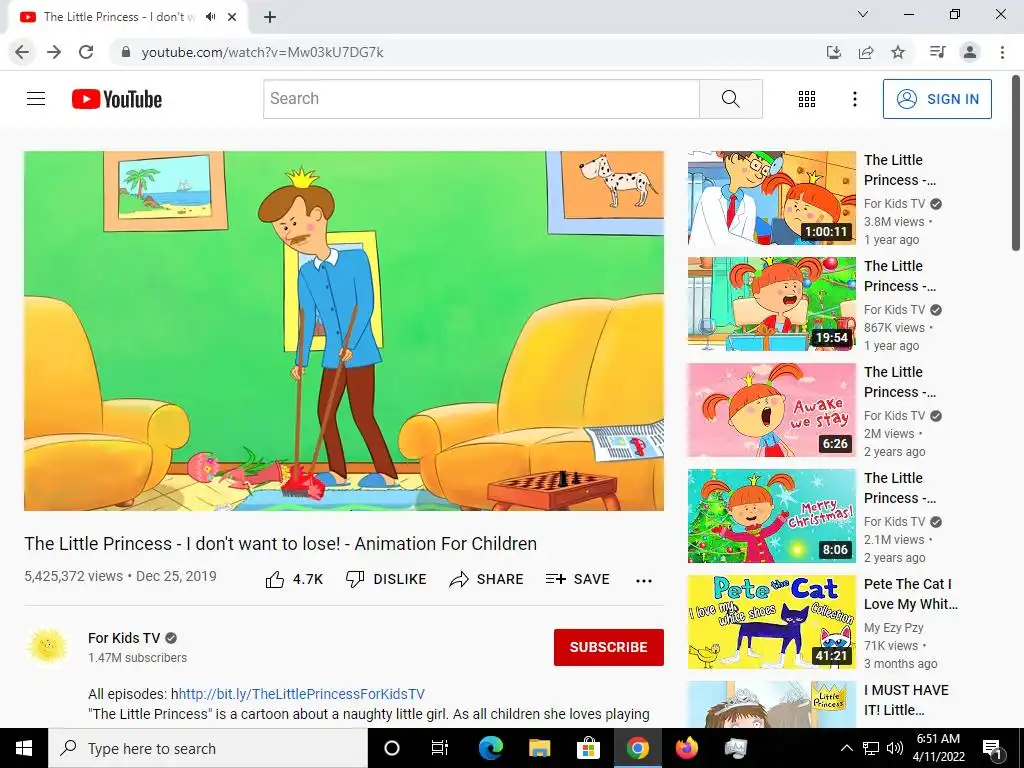Open File Explorer from taskbar
The image size is (1024, 768).
click(539, 748)
